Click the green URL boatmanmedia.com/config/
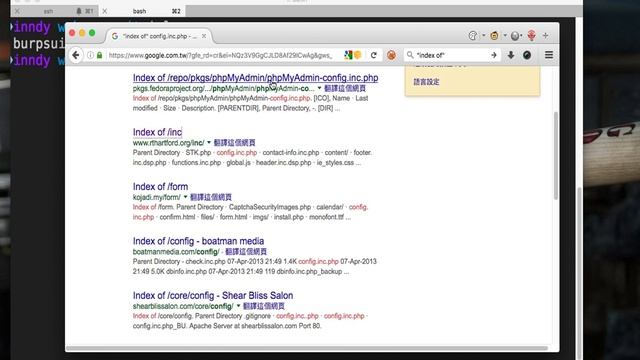Viewport: 640px width, 360px height. pyautogui.click(x=176, y=251)
